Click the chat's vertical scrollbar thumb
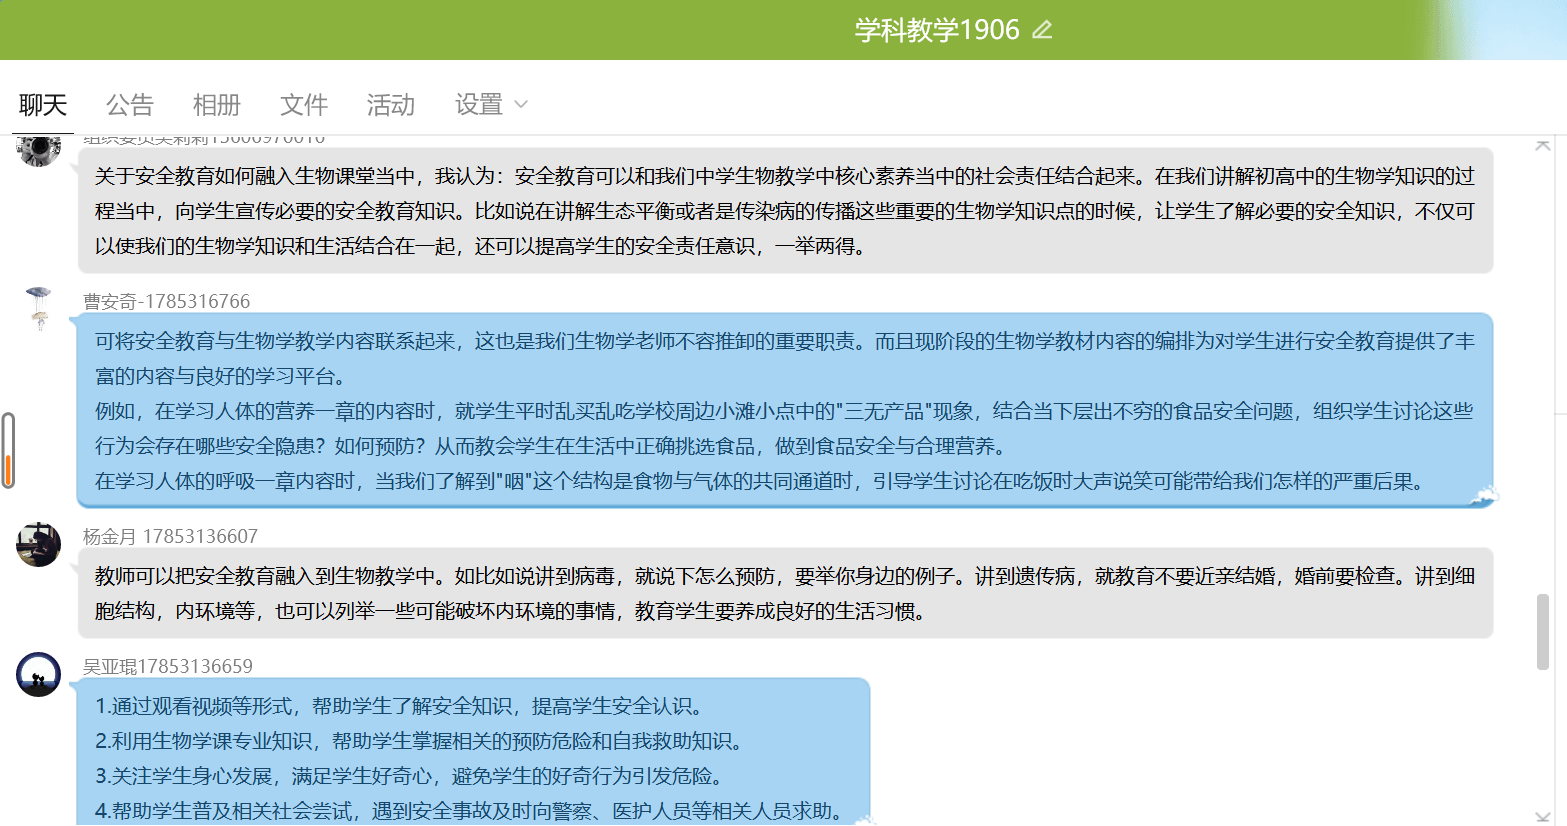The width and height of the screenshot is (1567, 826). [1543, 632]
